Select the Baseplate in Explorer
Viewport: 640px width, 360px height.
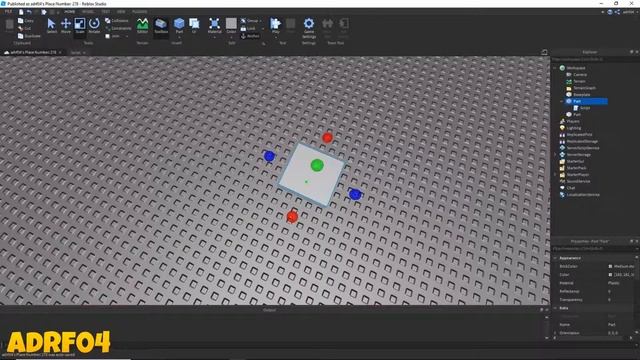[x=578, y=95]
